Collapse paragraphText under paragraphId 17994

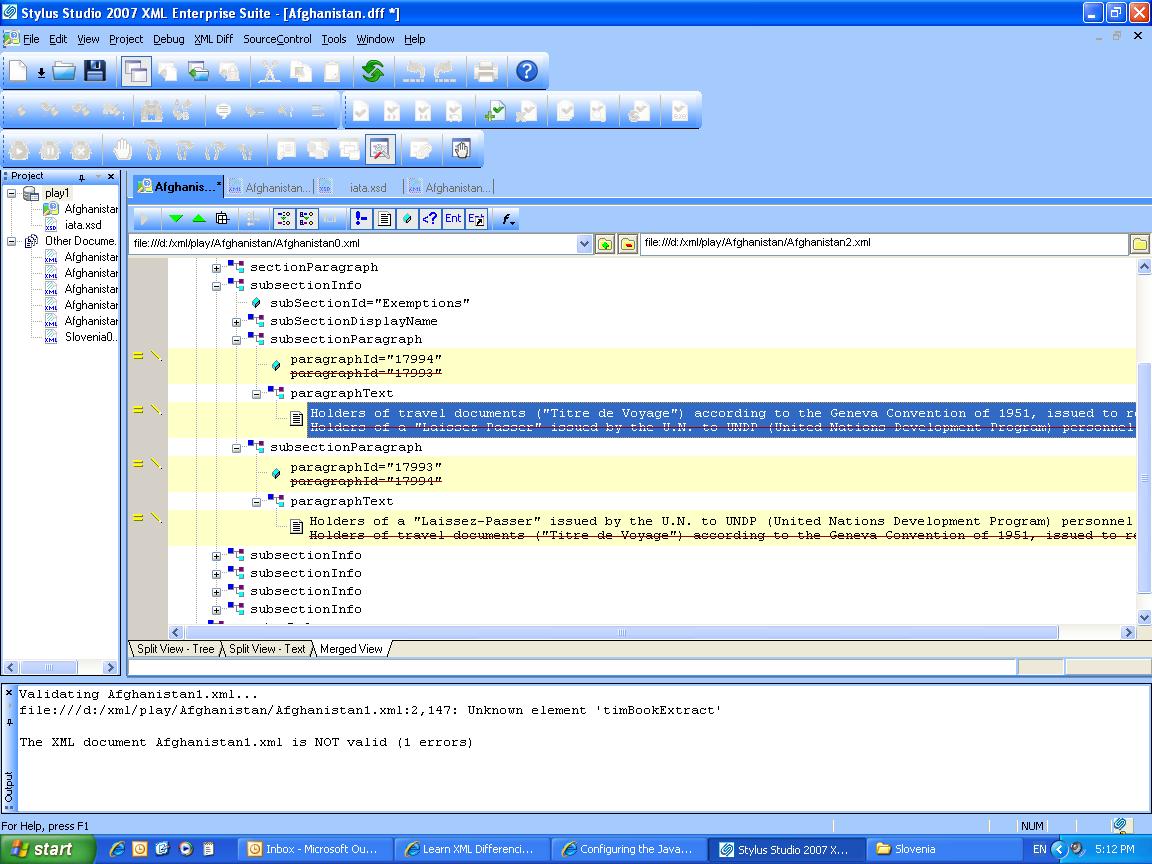coord(256,394)
